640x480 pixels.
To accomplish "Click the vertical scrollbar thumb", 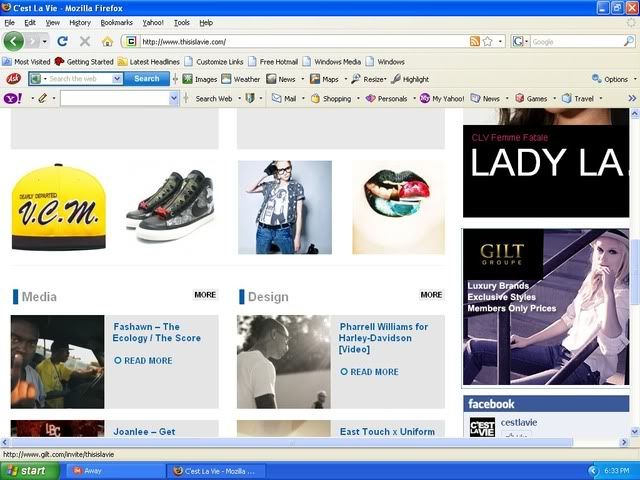I will tap(635, 272).
